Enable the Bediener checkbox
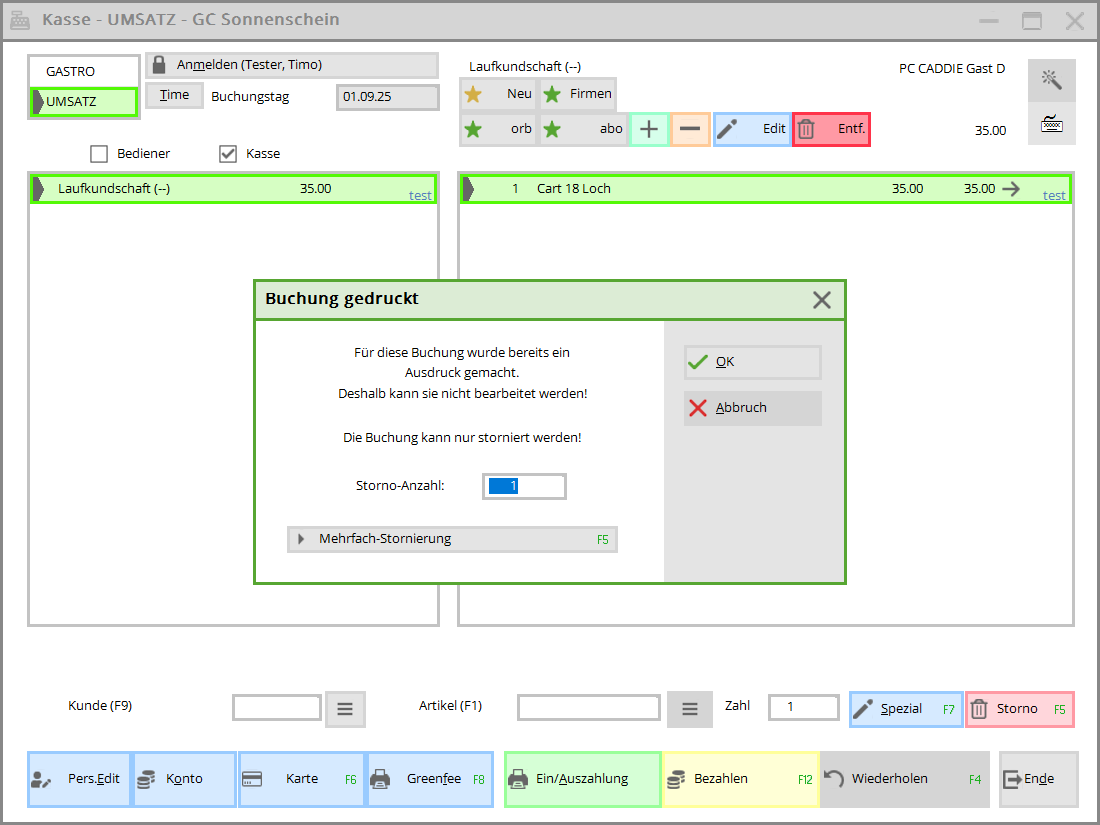This screenshot has height=825, width=1100. [x=99, y=154]
